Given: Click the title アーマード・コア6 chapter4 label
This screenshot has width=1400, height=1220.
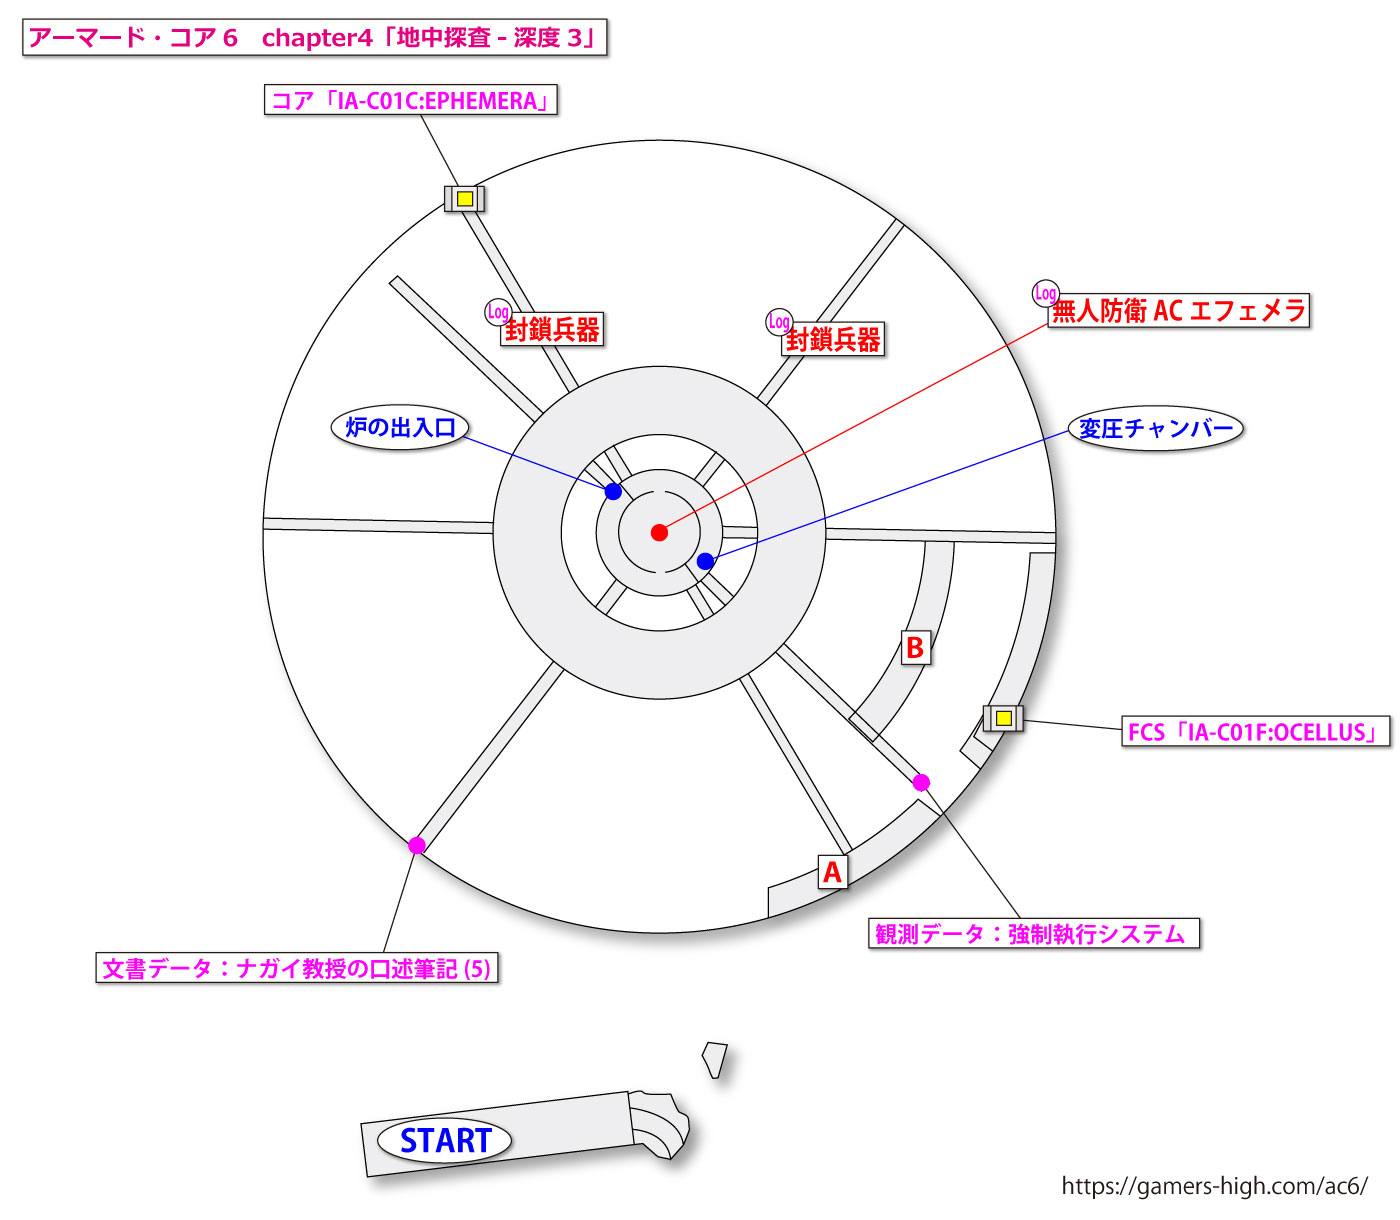Looking at the screenshot, I should pyautogui.click(x=314, y=38).
